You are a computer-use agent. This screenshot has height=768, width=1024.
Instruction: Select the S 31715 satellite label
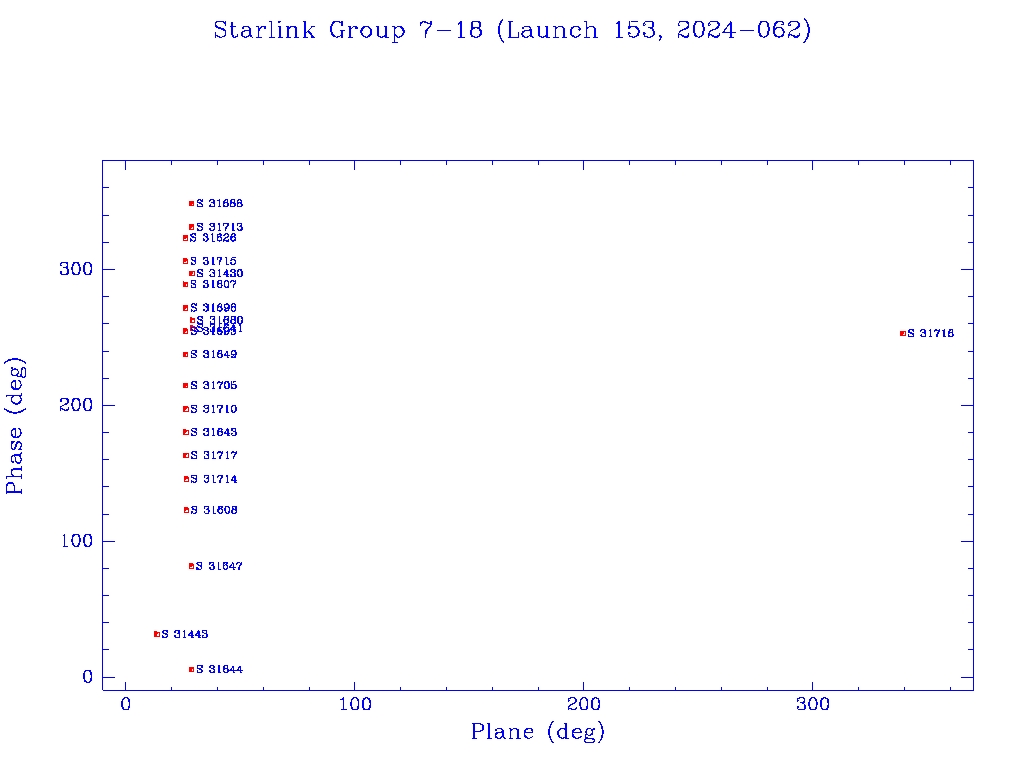pyautogui.click(x=214, y=261)
